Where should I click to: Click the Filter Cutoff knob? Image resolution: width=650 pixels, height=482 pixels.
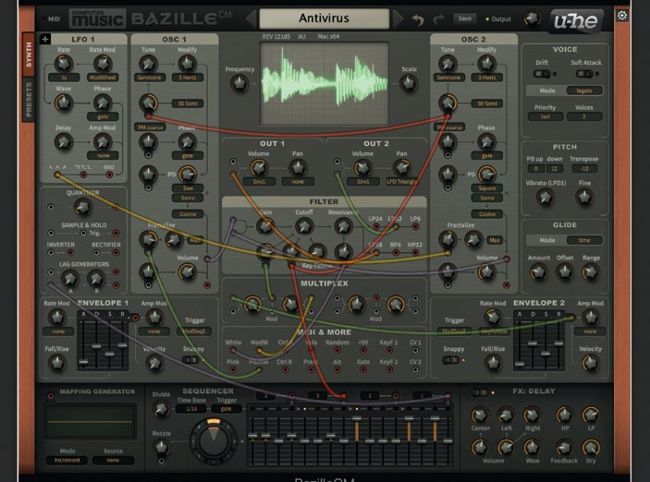click(x=304, y=227)
